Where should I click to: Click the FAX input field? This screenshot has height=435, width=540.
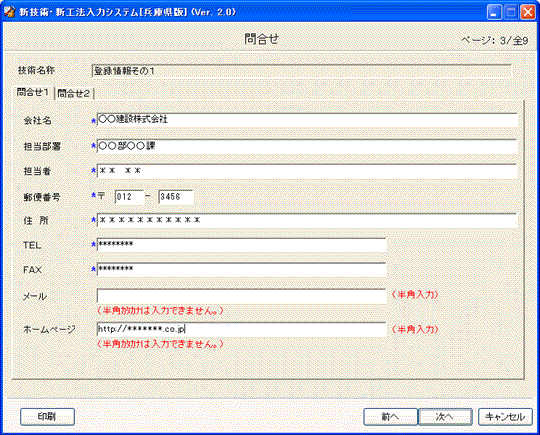coord(241,269)
